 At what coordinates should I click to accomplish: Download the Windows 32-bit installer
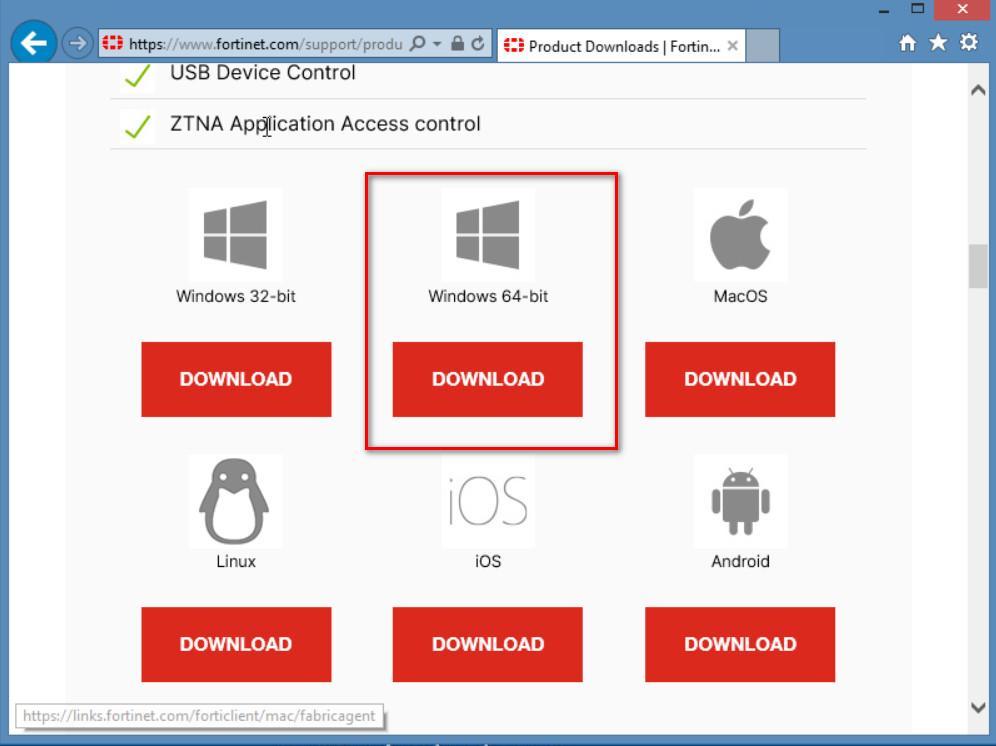point(236,379)
